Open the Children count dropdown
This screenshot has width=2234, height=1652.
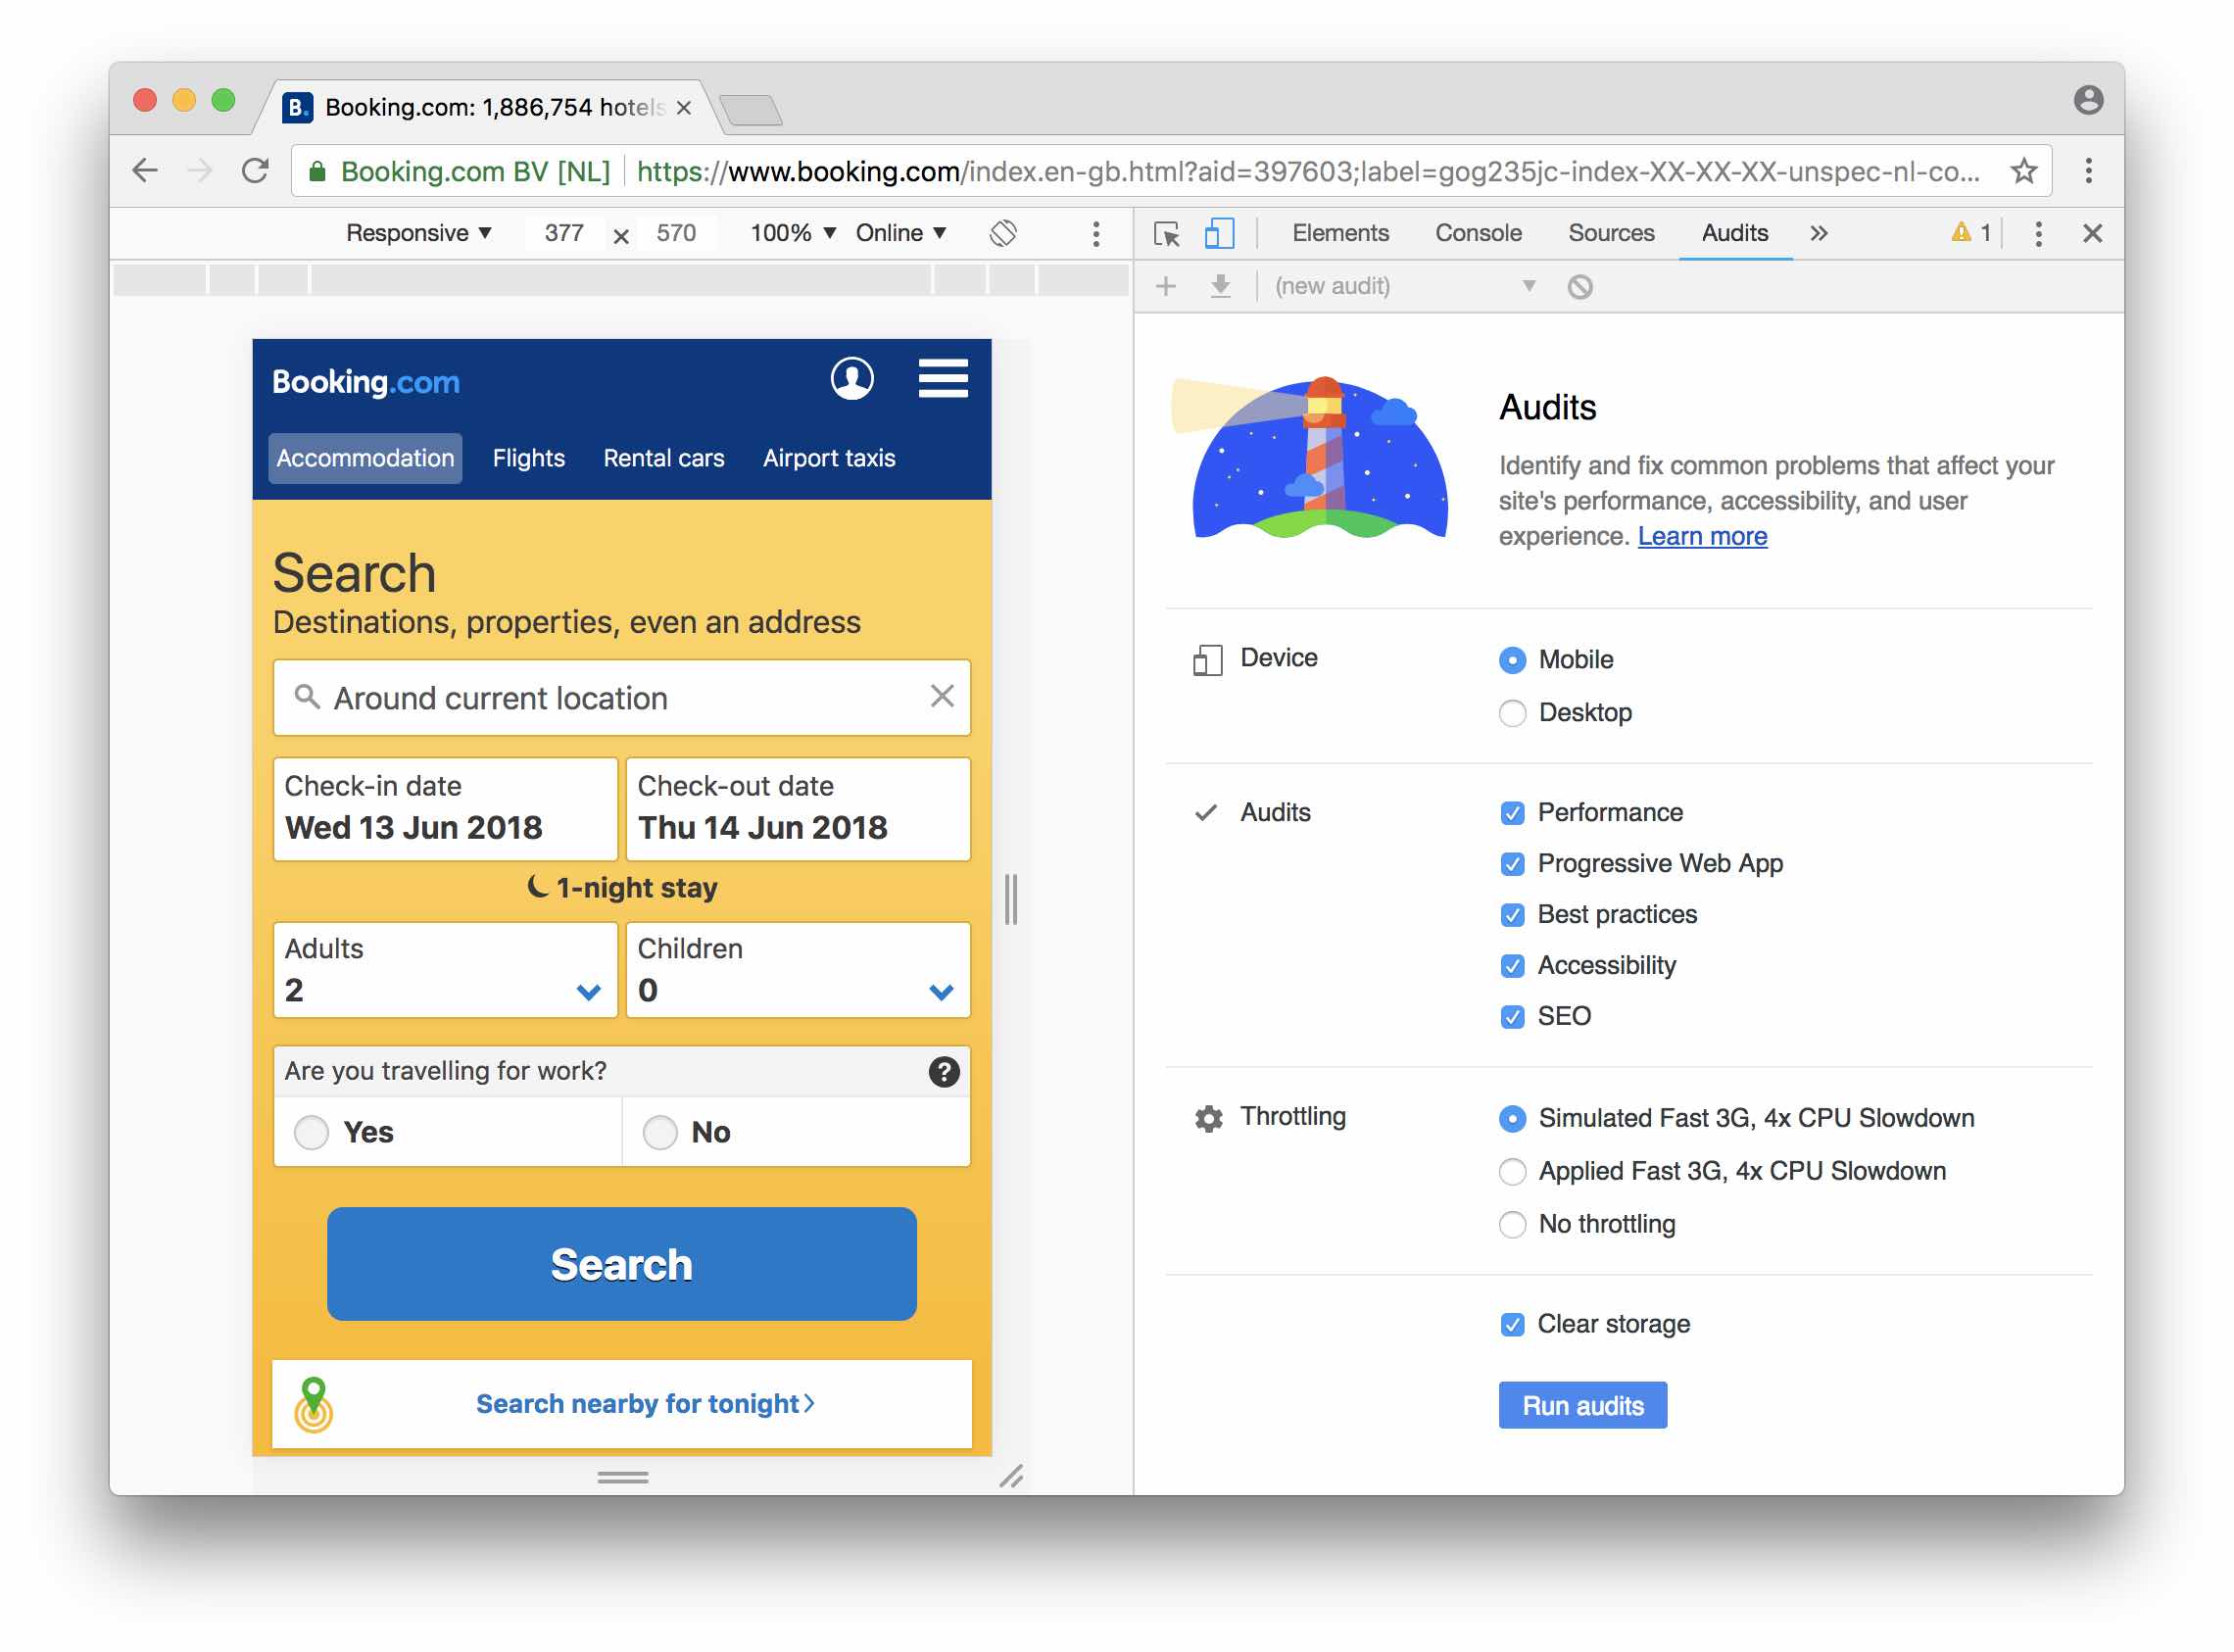pos(797,970)
